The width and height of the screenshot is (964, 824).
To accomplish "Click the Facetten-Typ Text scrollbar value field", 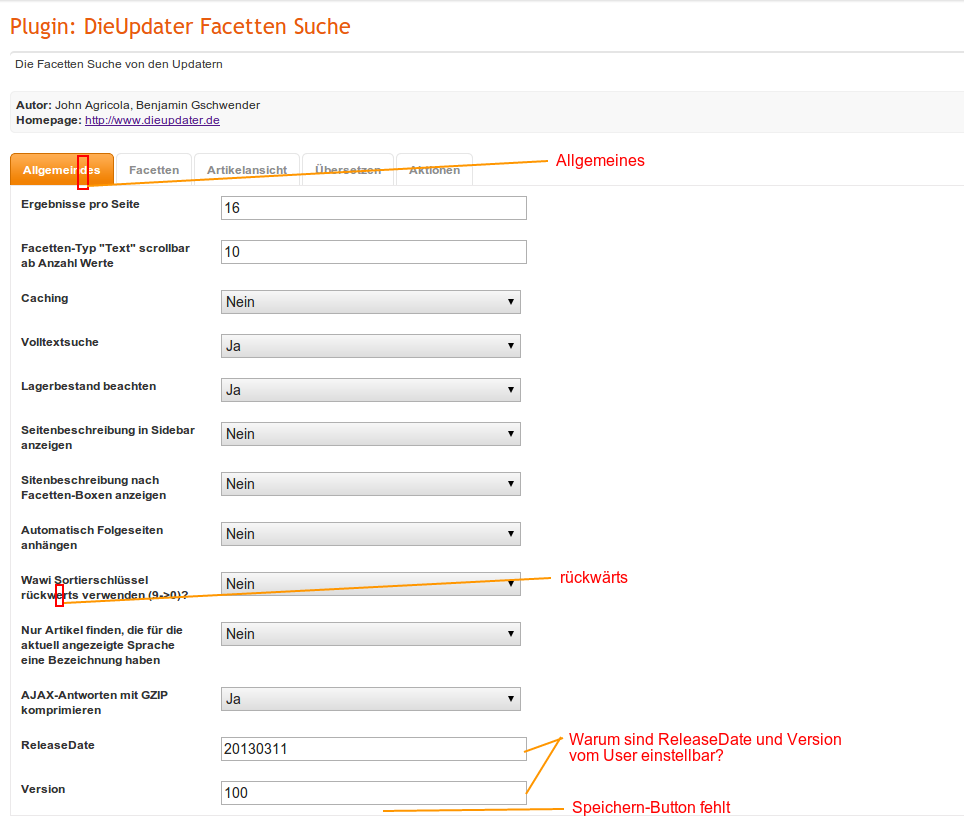I will pyautogui.click(x=374, y=252).
